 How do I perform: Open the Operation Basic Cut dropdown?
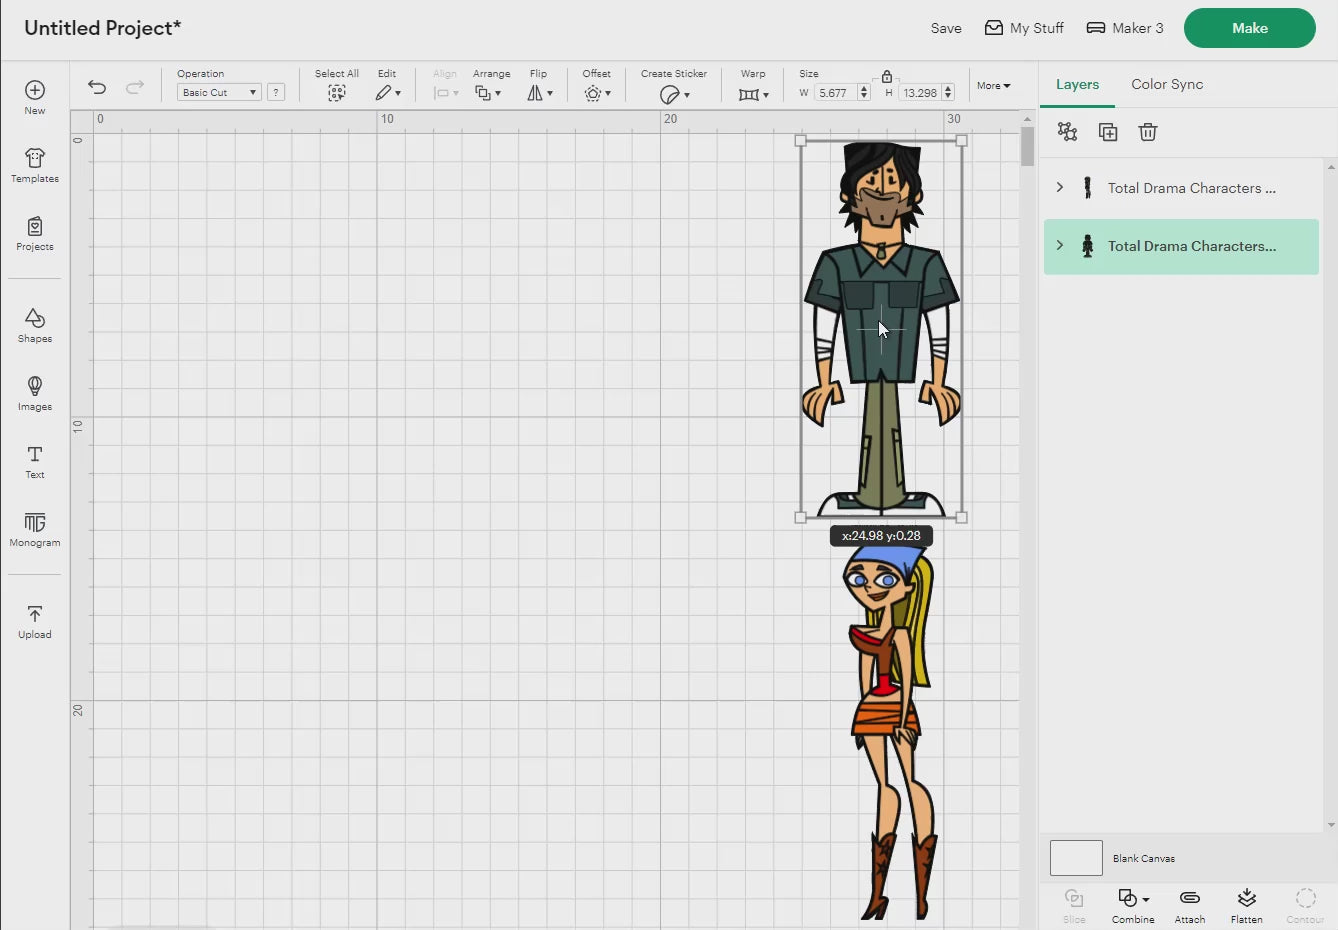pos(219,92)
